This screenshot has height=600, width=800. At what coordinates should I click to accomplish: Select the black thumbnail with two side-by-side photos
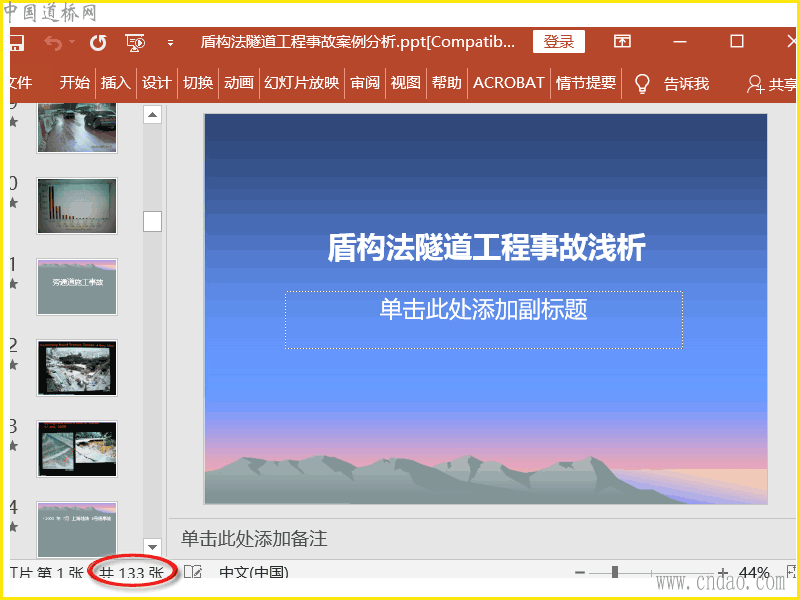click(77, 449)
